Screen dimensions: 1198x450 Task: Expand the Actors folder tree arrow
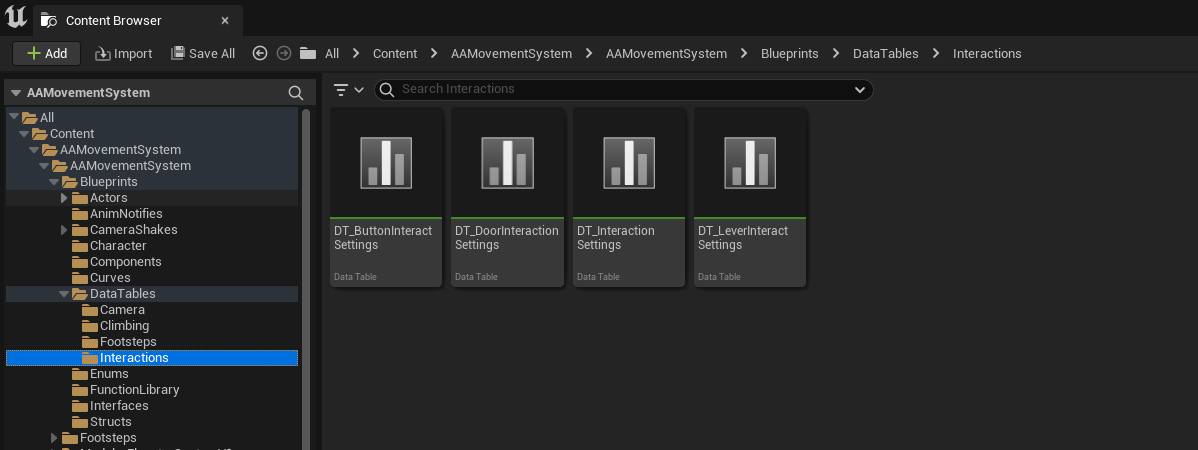pos(64,198)
